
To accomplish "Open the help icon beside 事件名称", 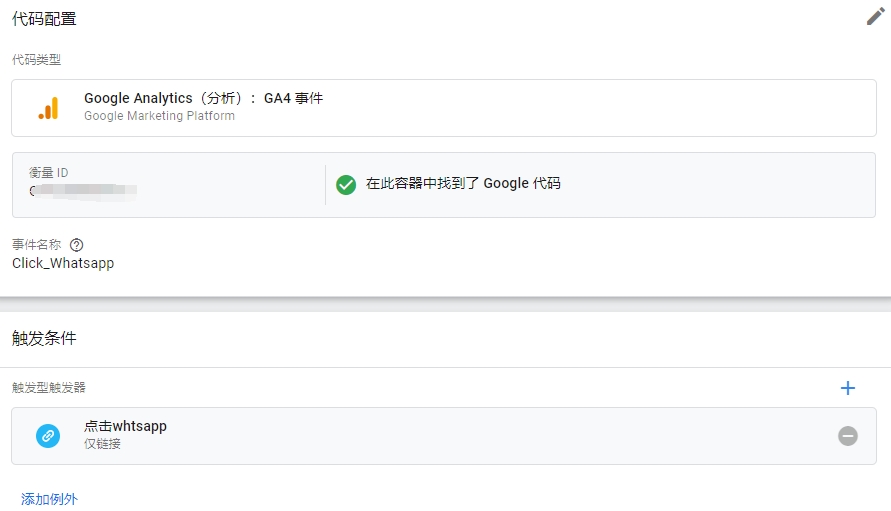I will 76,245.
